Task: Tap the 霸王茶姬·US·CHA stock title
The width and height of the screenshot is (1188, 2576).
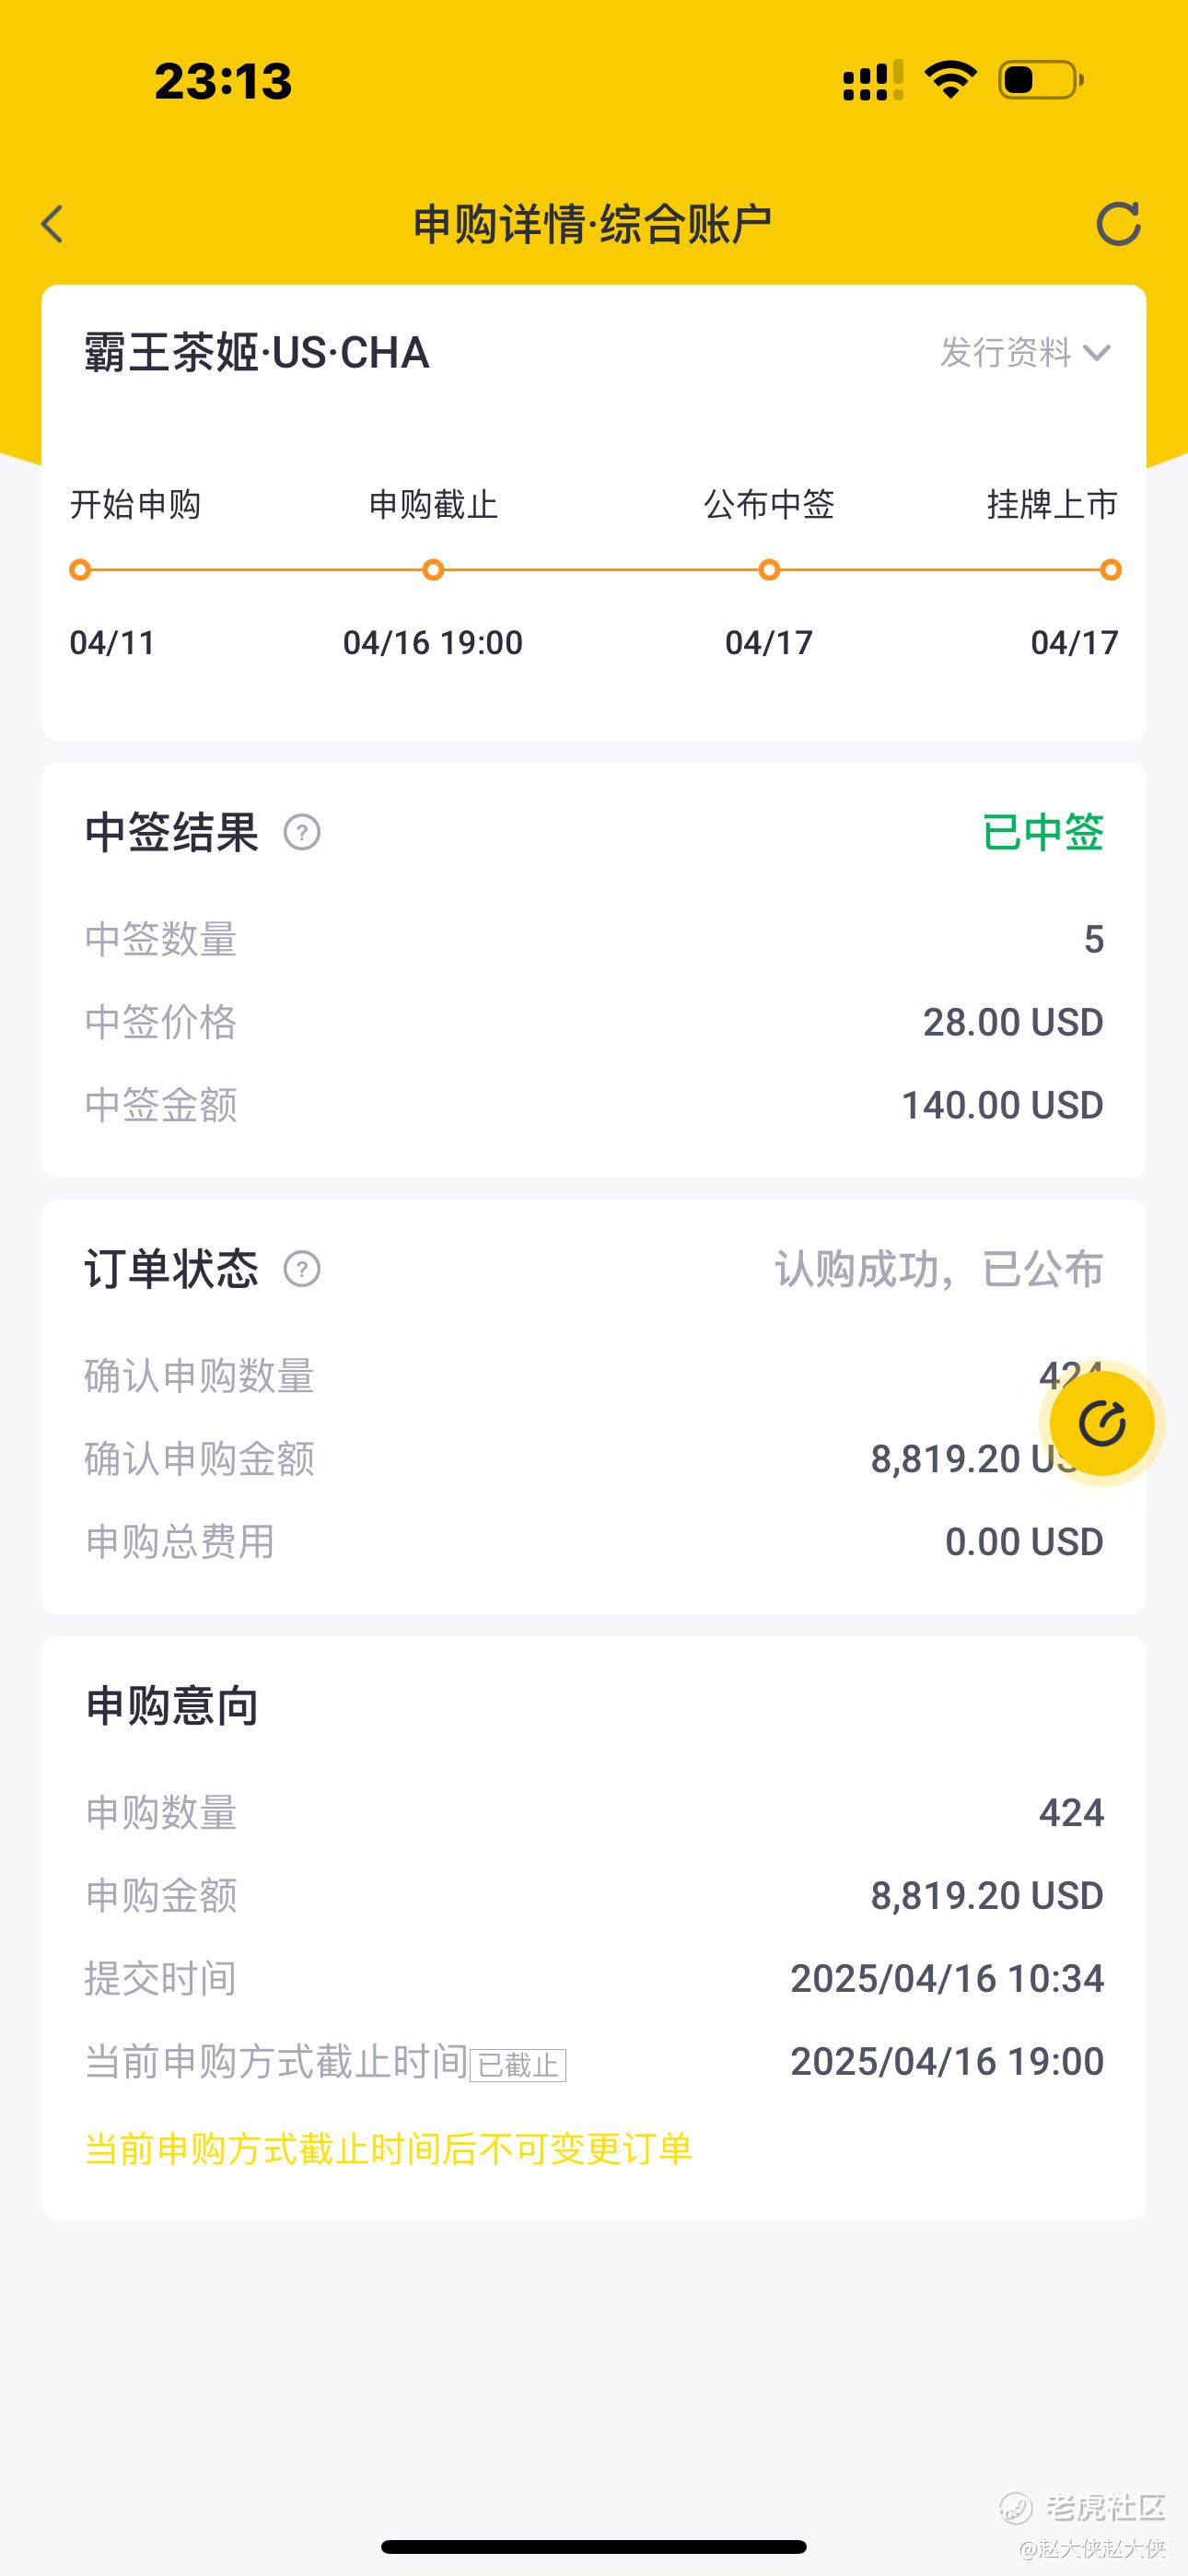Action: click(257, 353)
